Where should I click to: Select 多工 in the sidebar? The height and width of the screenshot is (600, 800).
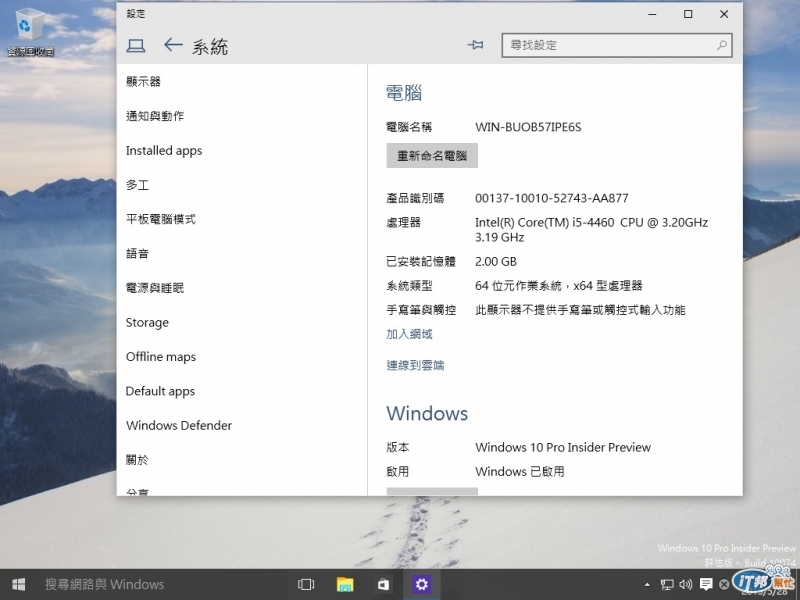[x=138, y=185]
